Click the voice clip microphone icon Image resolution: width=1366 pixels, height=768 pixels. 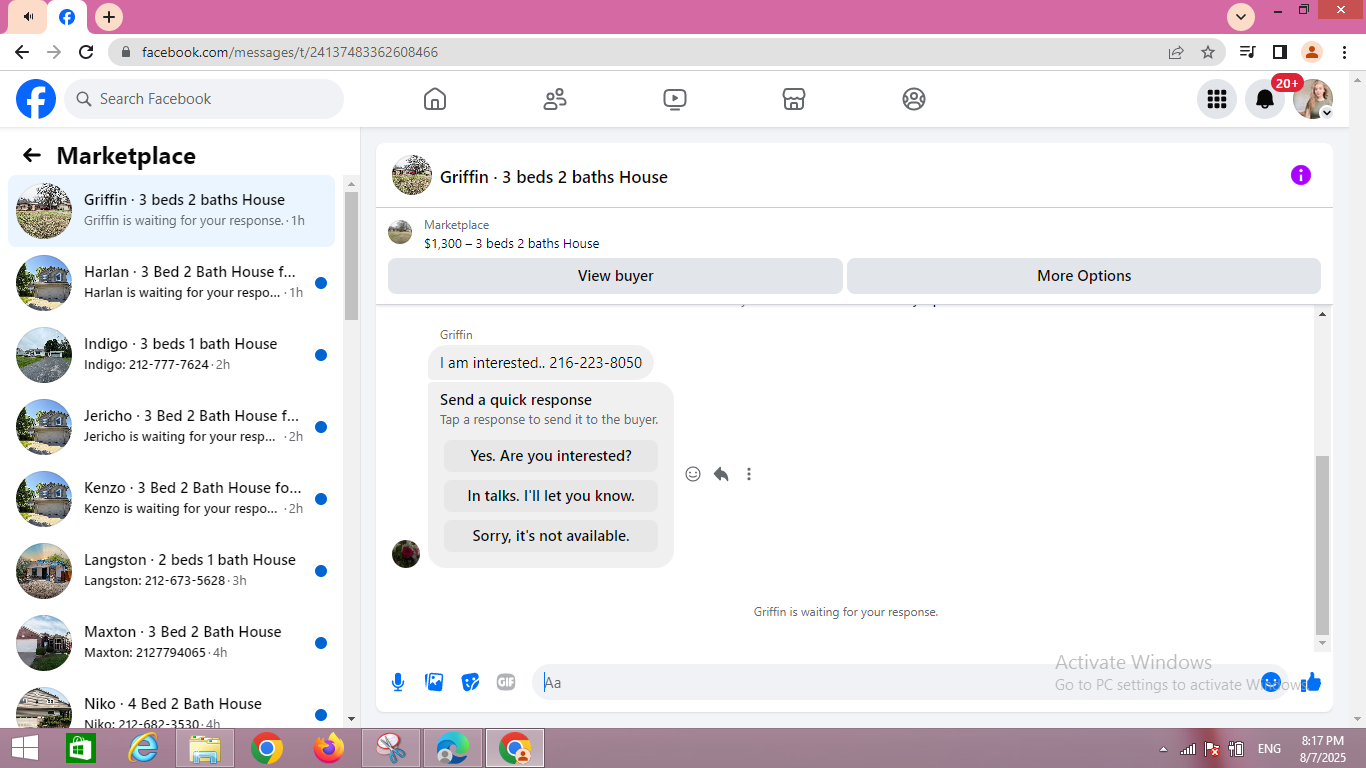point(398,682)
